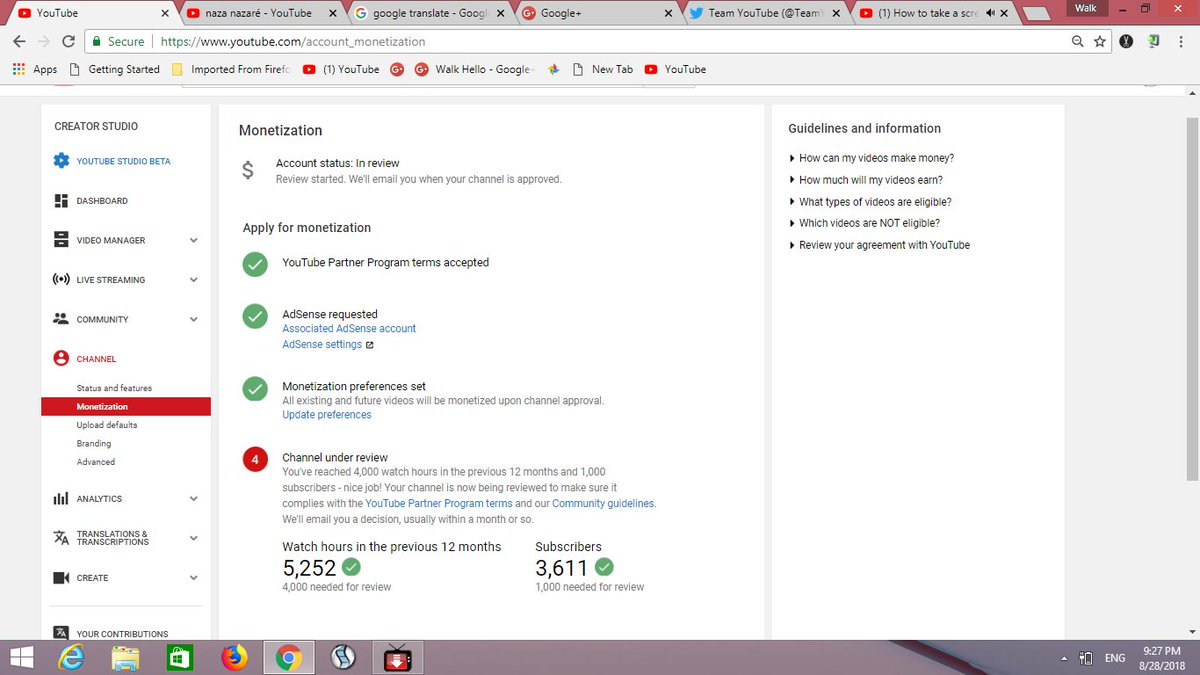The width and height of the screenshot is (1200, 675).
Task: Click Chrome icon in taskbar
Action: [x=289, y=657]
